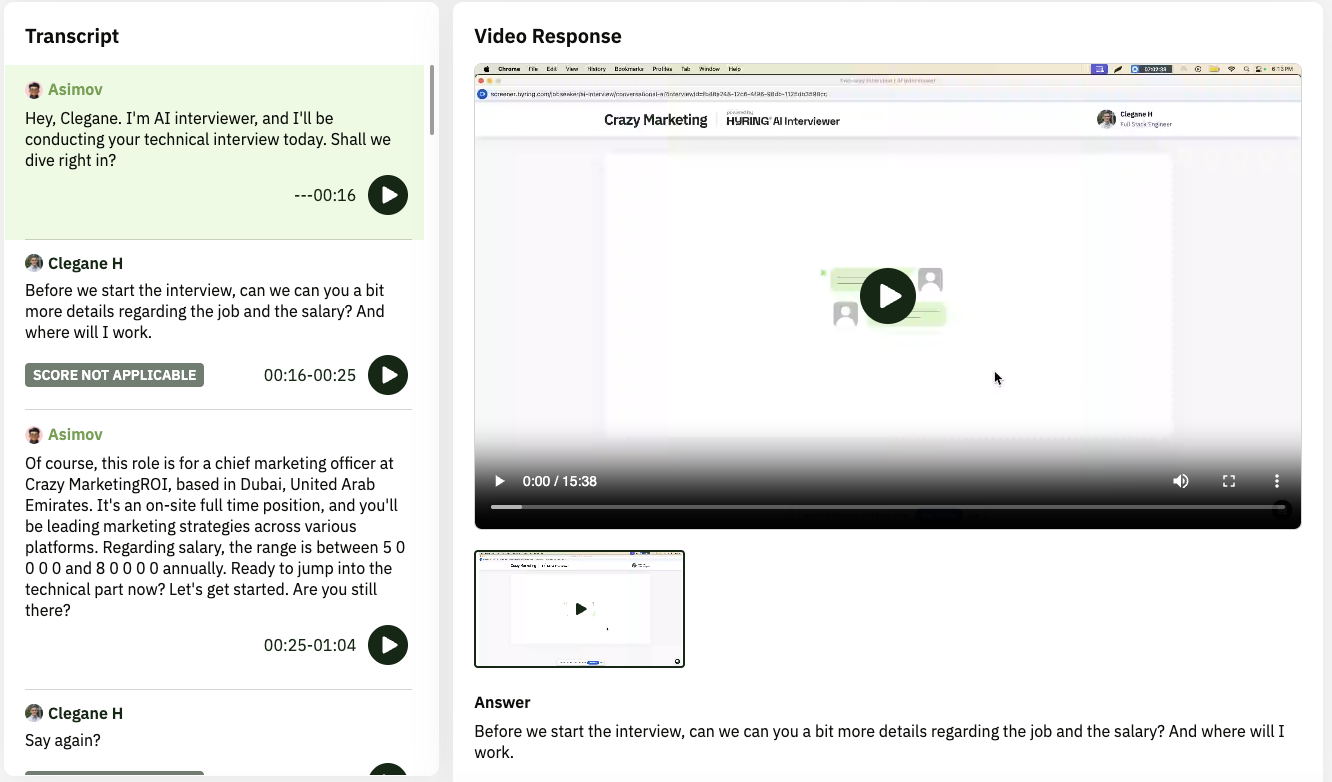Viewport: 1332px width, 782px height.
Task: Click the video progress bar
Action: click(887, 507)
